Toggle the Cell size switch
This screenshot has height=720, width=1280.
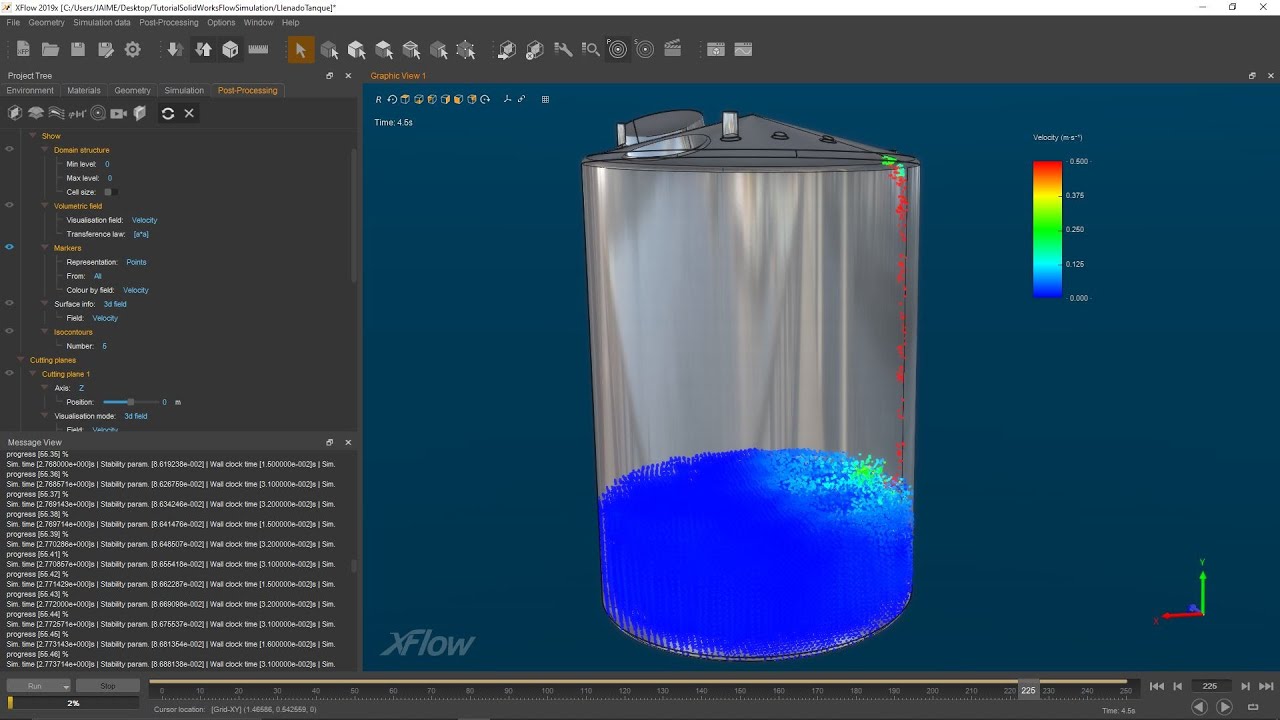click(110, 192)
